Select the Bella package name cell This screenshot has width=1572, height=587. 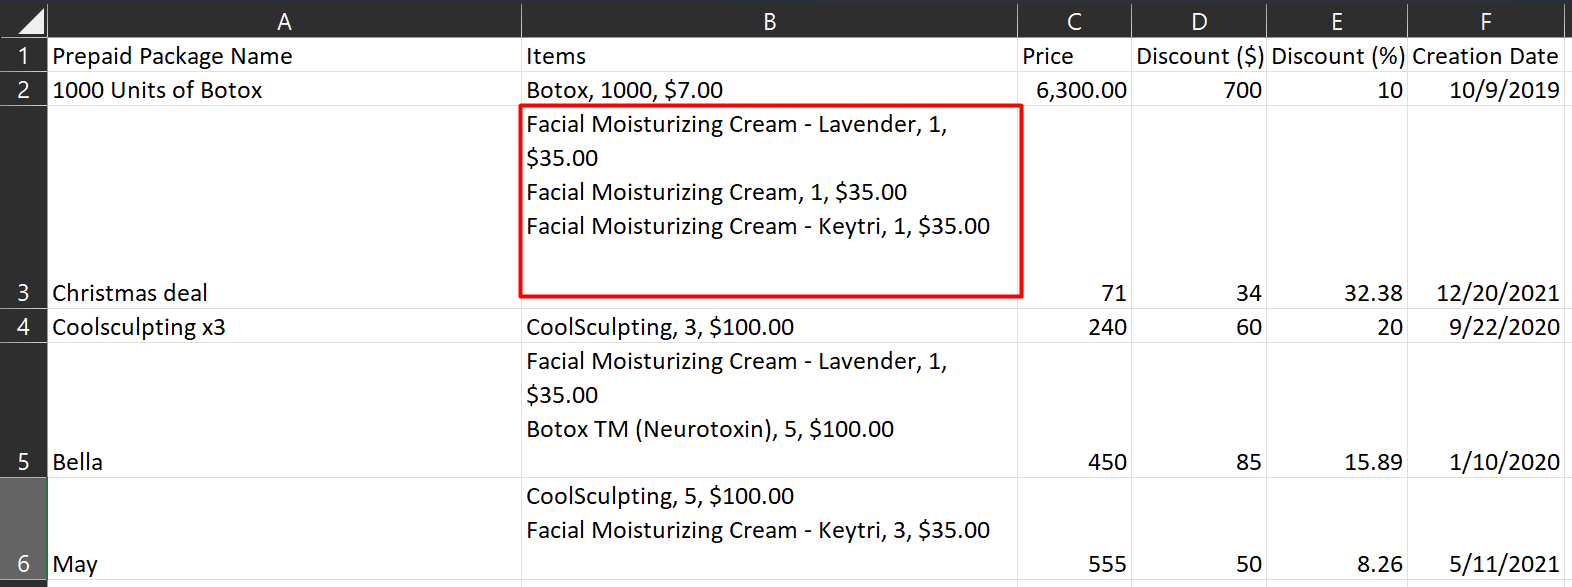(x=284, y=410)
